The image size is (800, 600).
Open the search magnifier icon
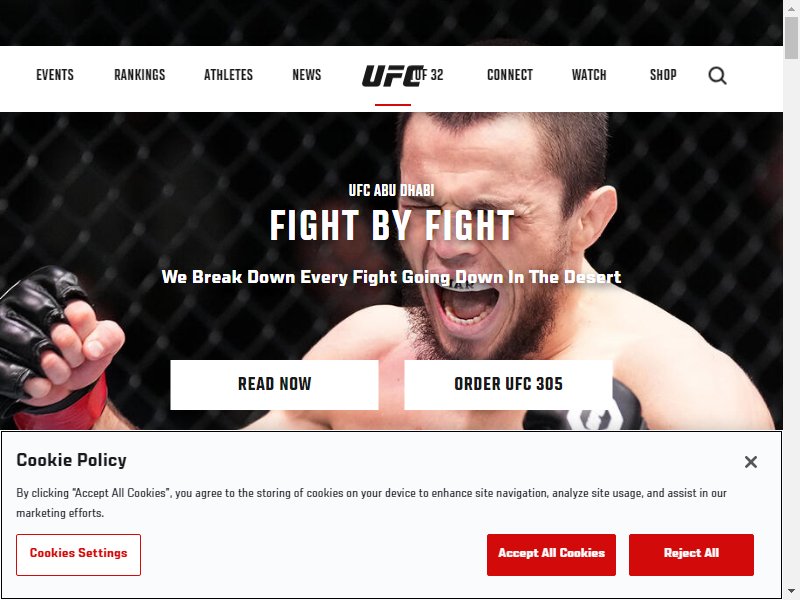coord(717,76)
